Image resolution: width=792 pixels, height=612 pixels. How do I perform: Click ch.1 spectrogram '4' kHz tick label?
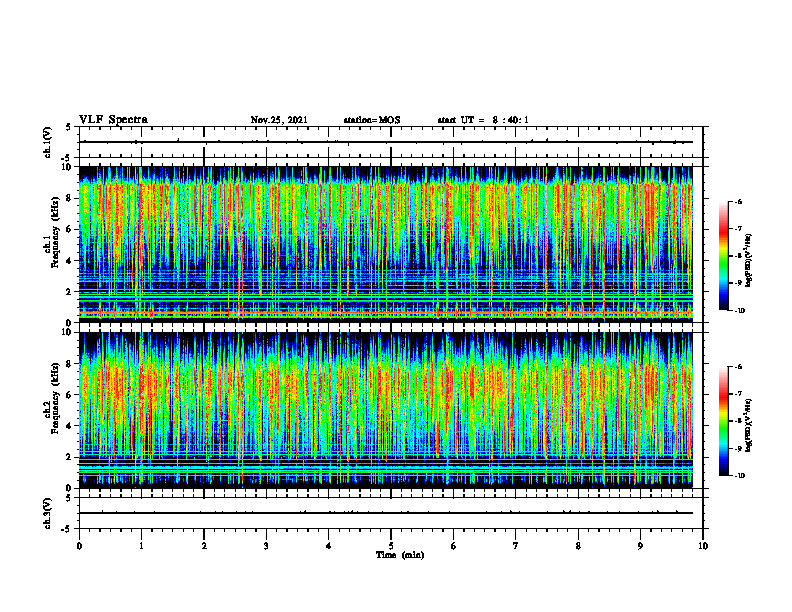[x=70, y=261]
